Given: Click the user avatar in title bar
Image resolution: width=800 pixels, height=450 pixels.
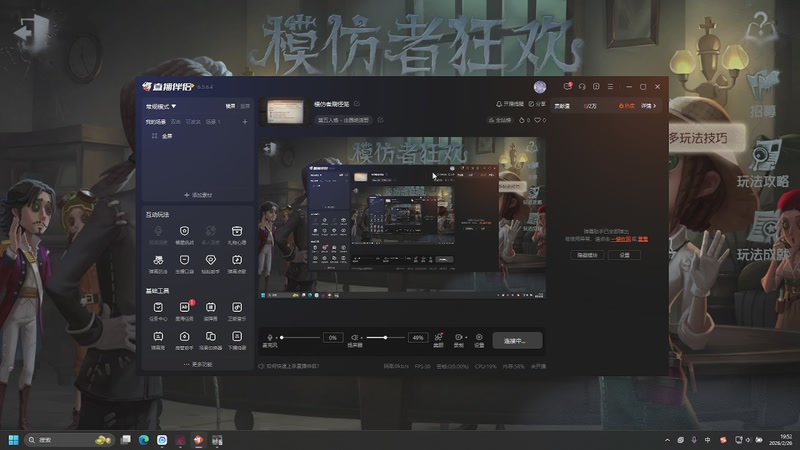Looking at the screenshot, I should 540,87.
